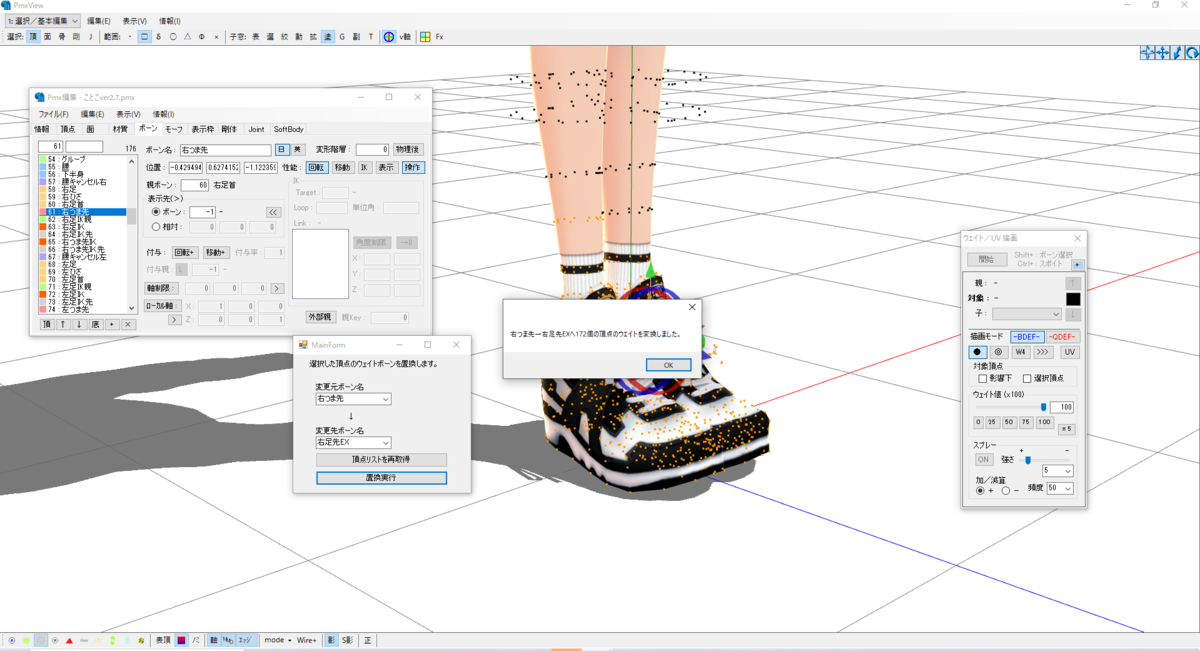Select the ring (◎) draw mode icon

998,352
